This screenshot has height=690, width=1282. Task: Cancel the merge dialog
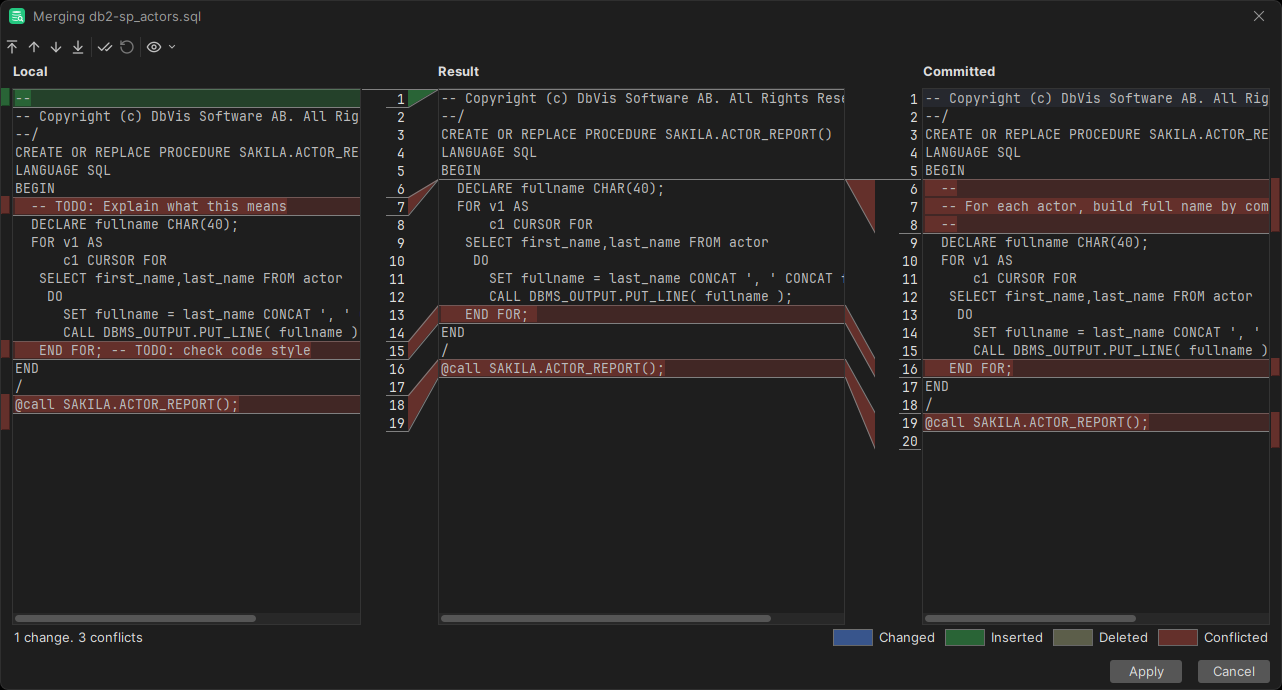pos(1233,671)
